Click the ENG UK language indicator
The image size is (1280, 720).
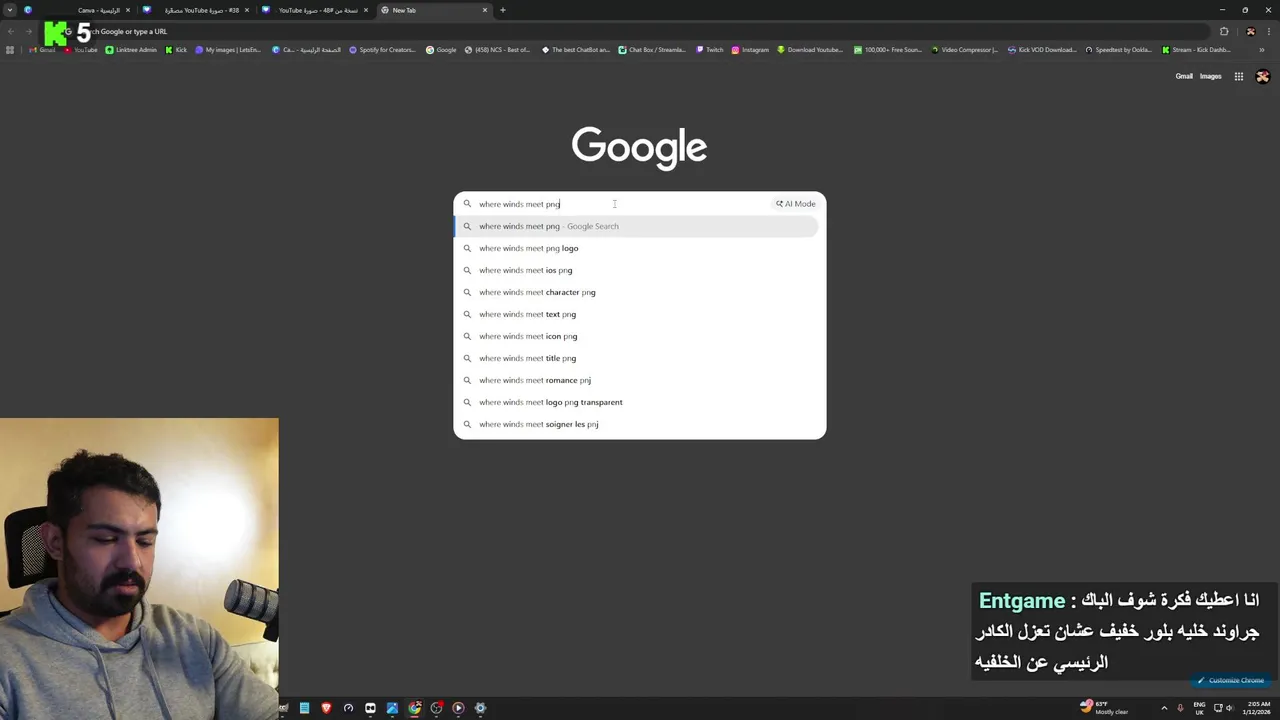[1200, 708]
